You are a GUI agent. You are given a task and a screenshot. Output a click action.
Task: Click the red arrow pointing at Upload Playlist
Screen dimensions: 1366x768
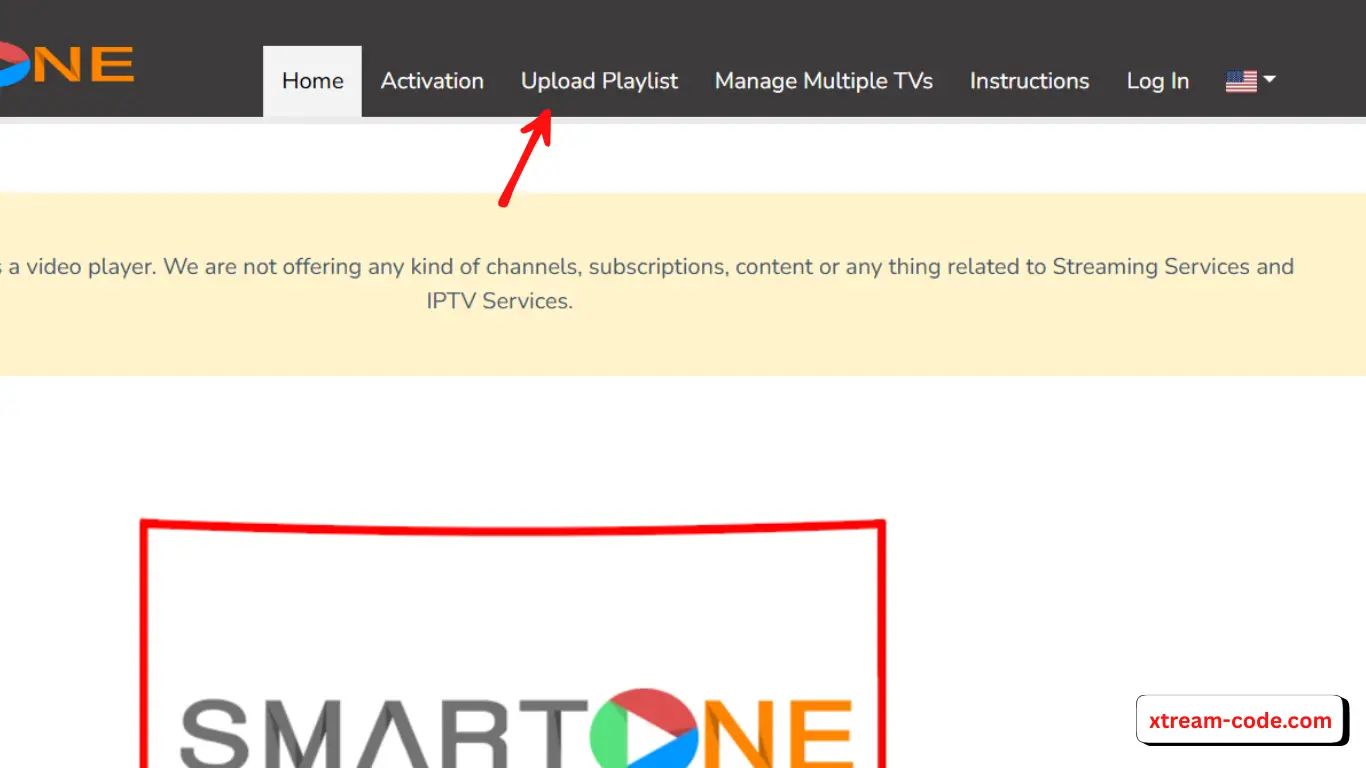coord(525,160)
